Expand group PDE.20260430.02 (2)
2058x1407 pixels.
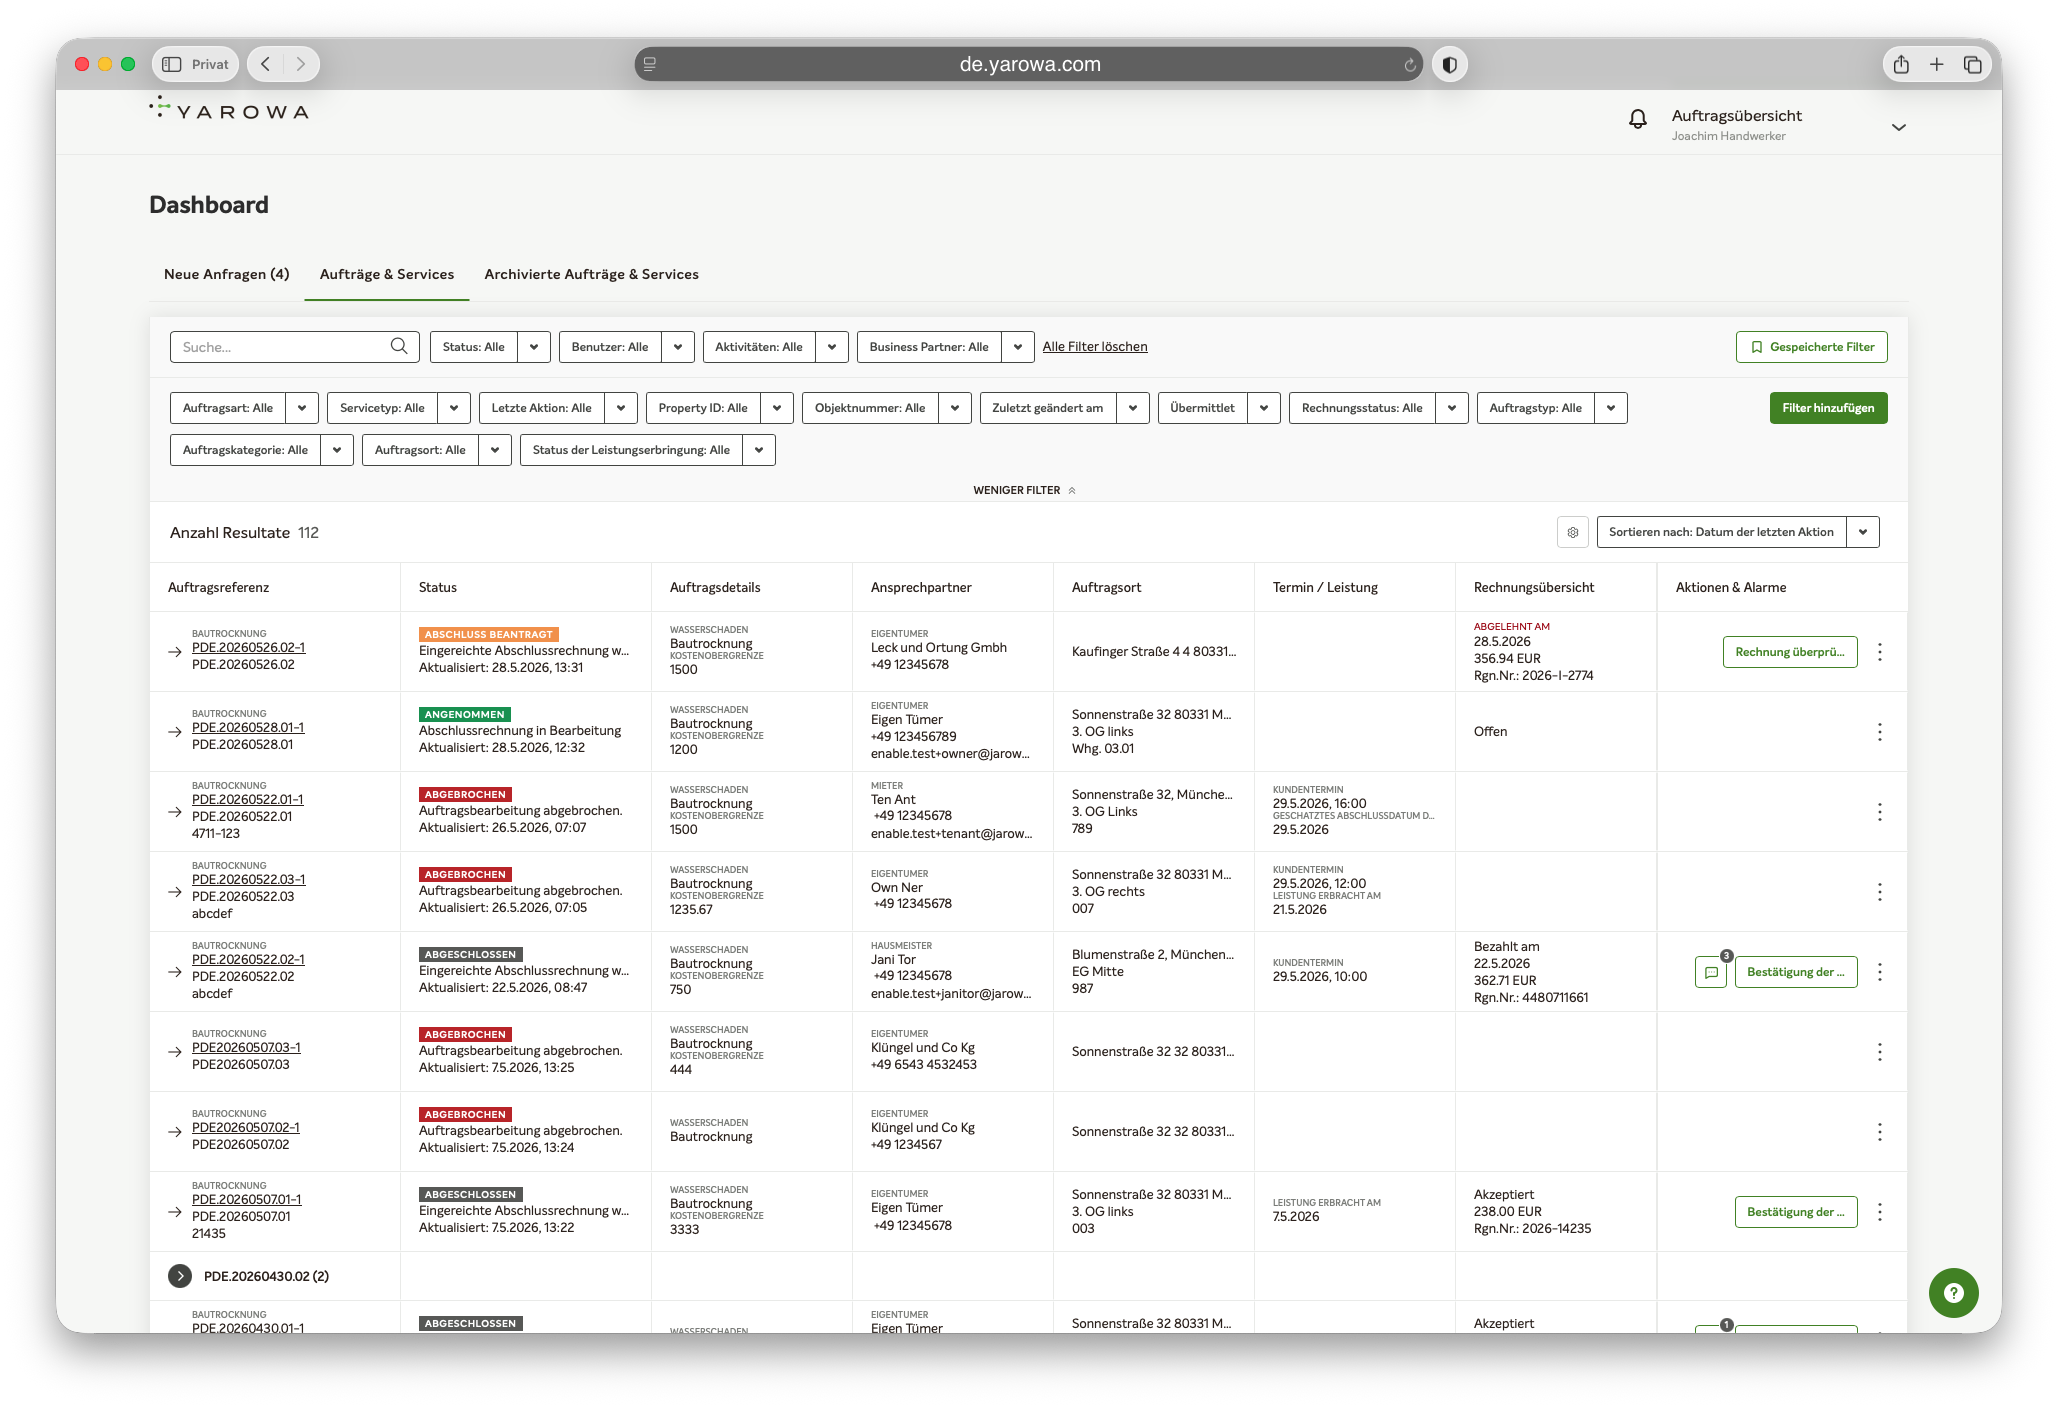click(180, 1276)
